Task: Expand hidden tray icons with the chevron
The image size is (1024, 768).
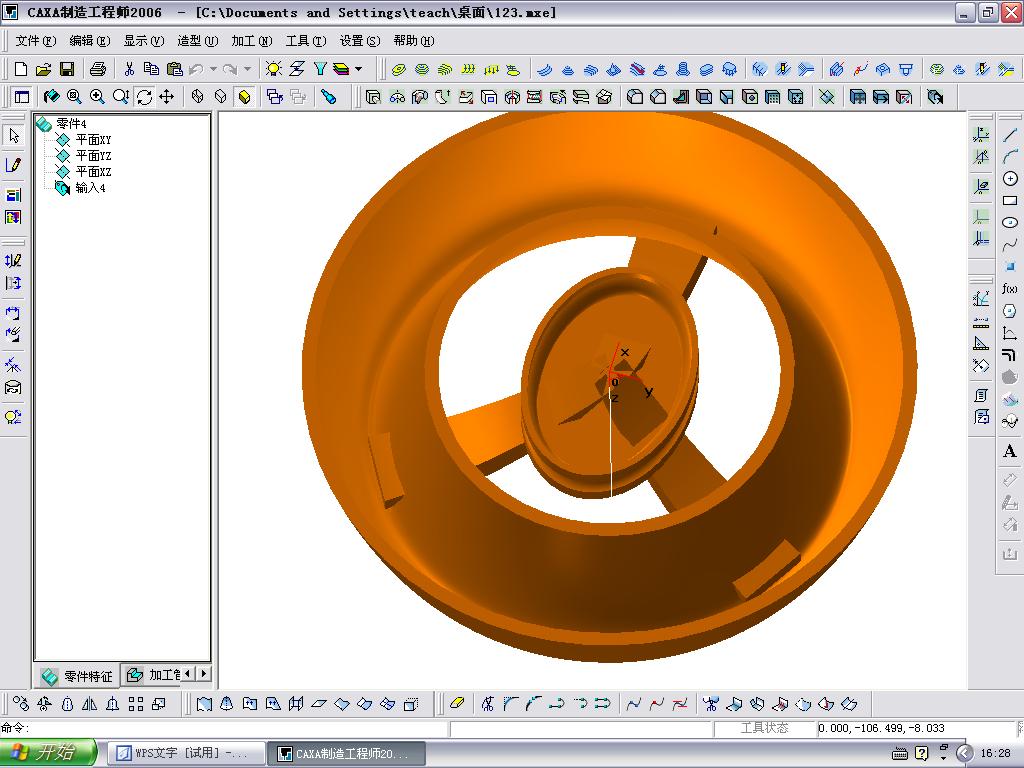Action: pyautogui.click(x=965, y=754)
